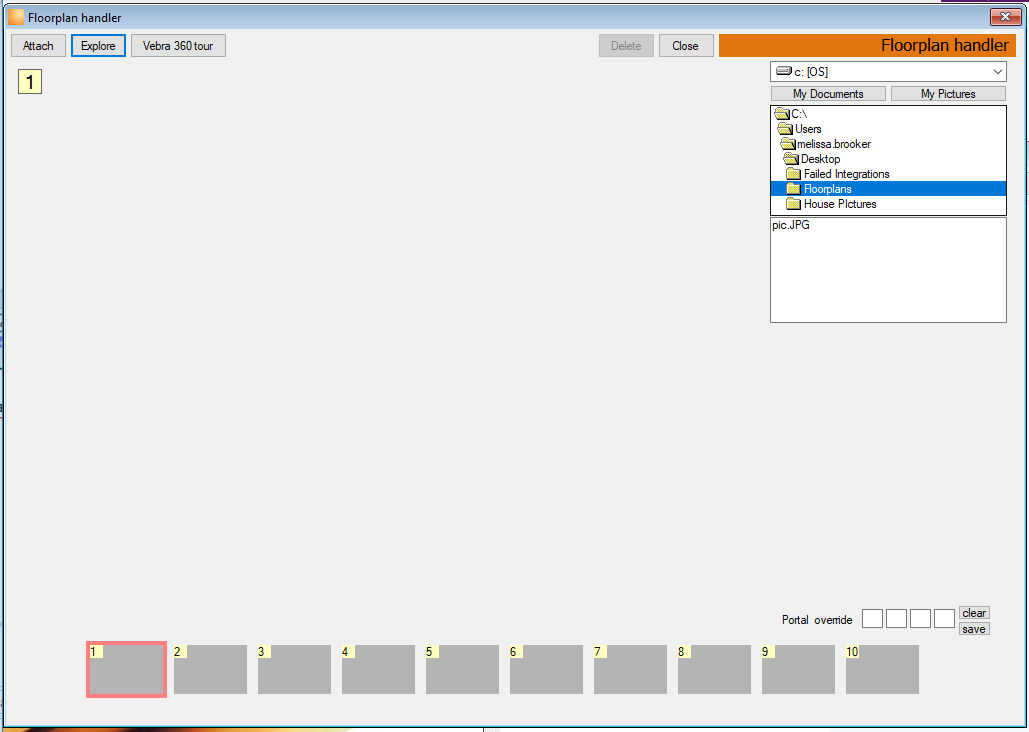Viewport: 1029px width, 732px height.
Task: Click the Users open-folder icon
Action: 785,129
